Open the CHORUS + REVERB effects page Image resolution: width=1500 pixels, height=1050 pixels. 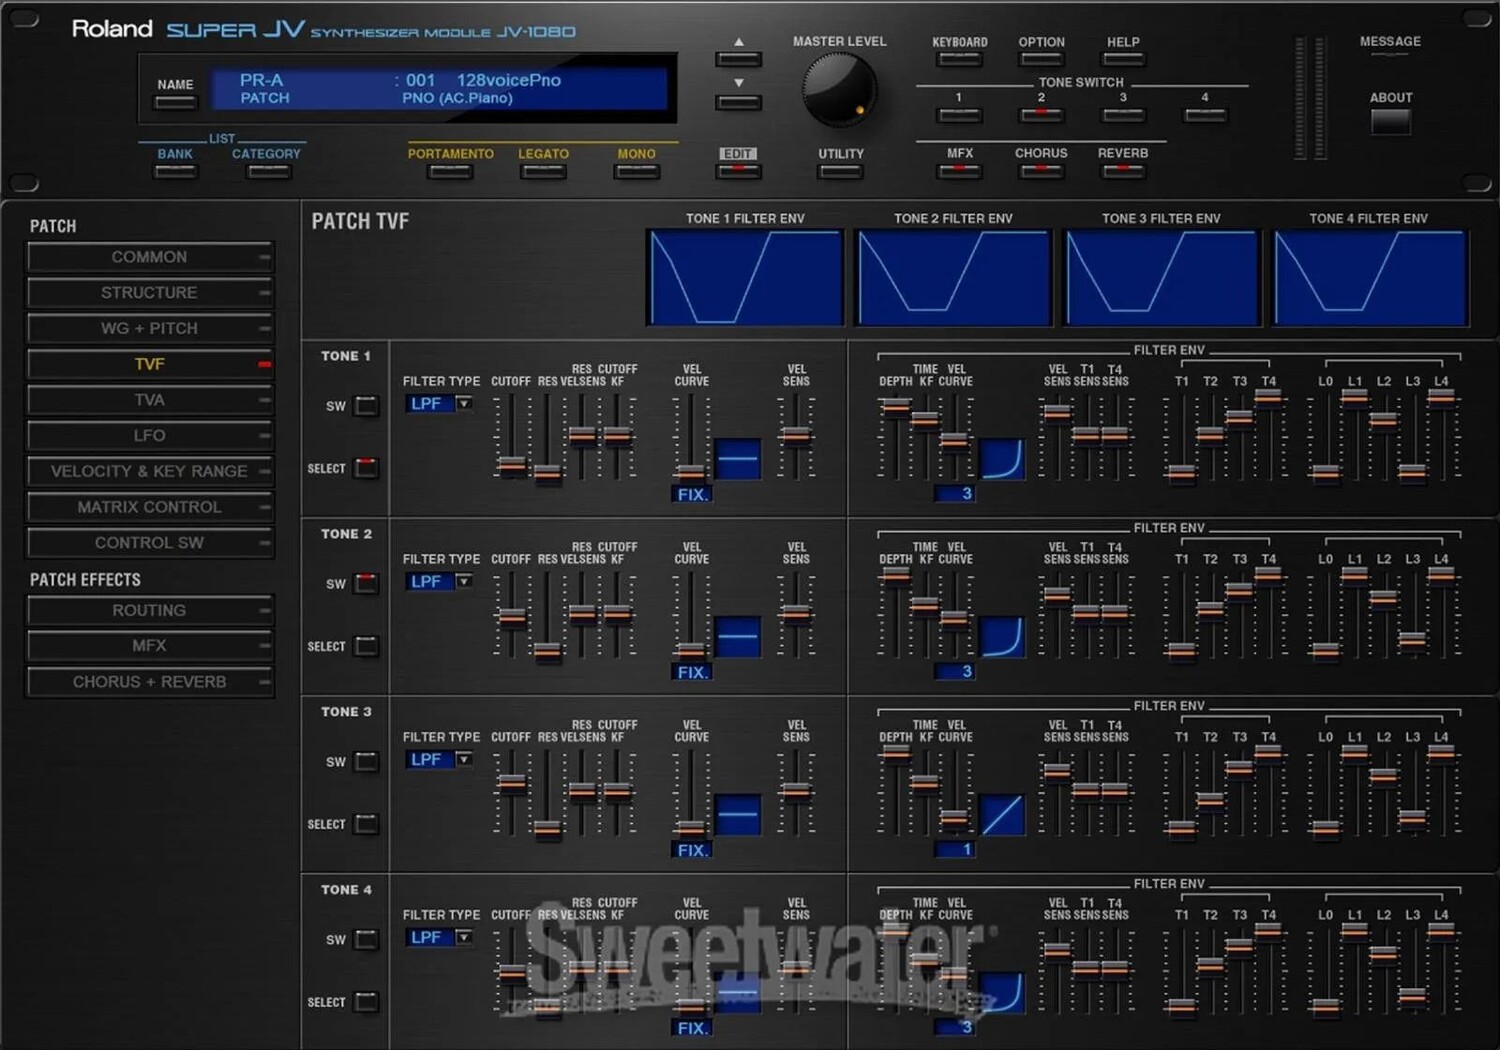[149, 682]
